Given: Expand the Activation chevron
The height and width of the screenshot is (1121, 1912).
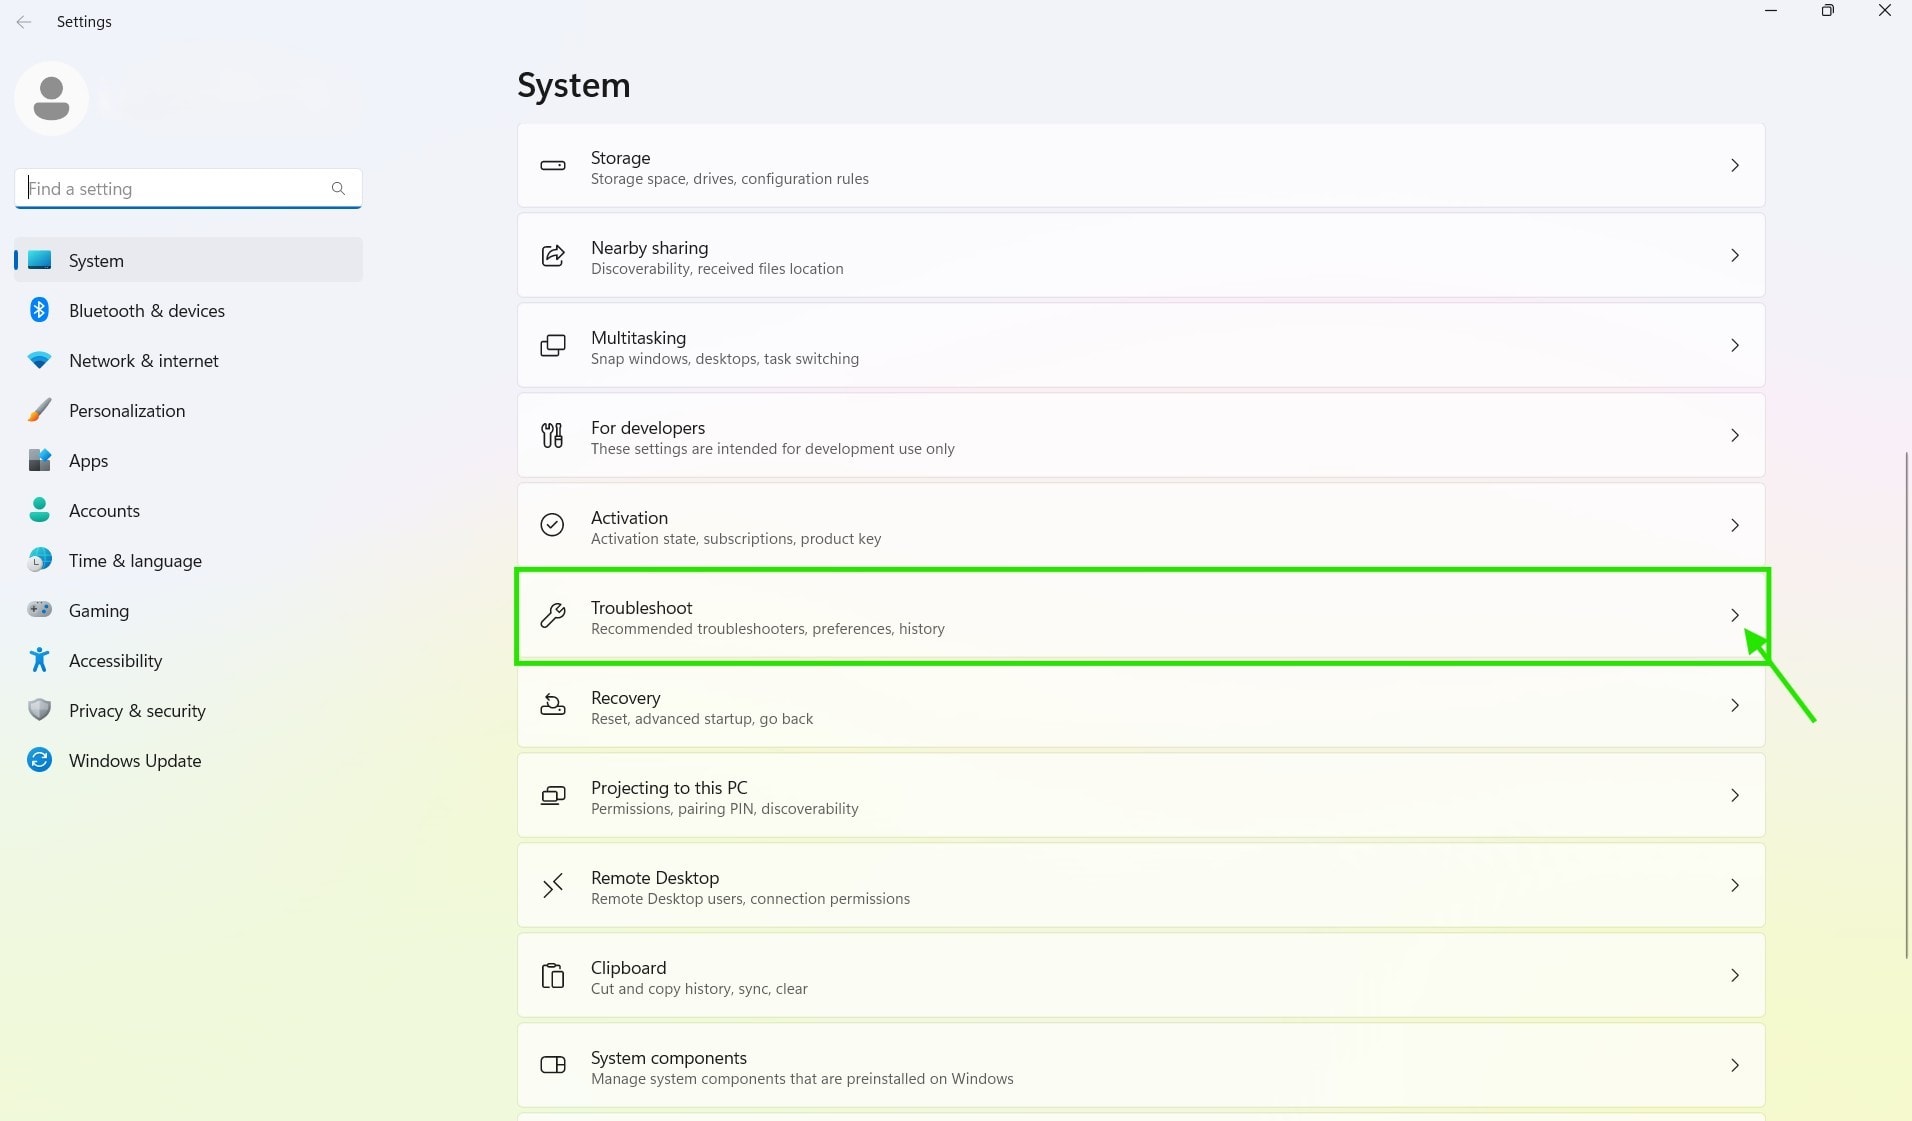Looking at the screenshot, I should 1735,526.
